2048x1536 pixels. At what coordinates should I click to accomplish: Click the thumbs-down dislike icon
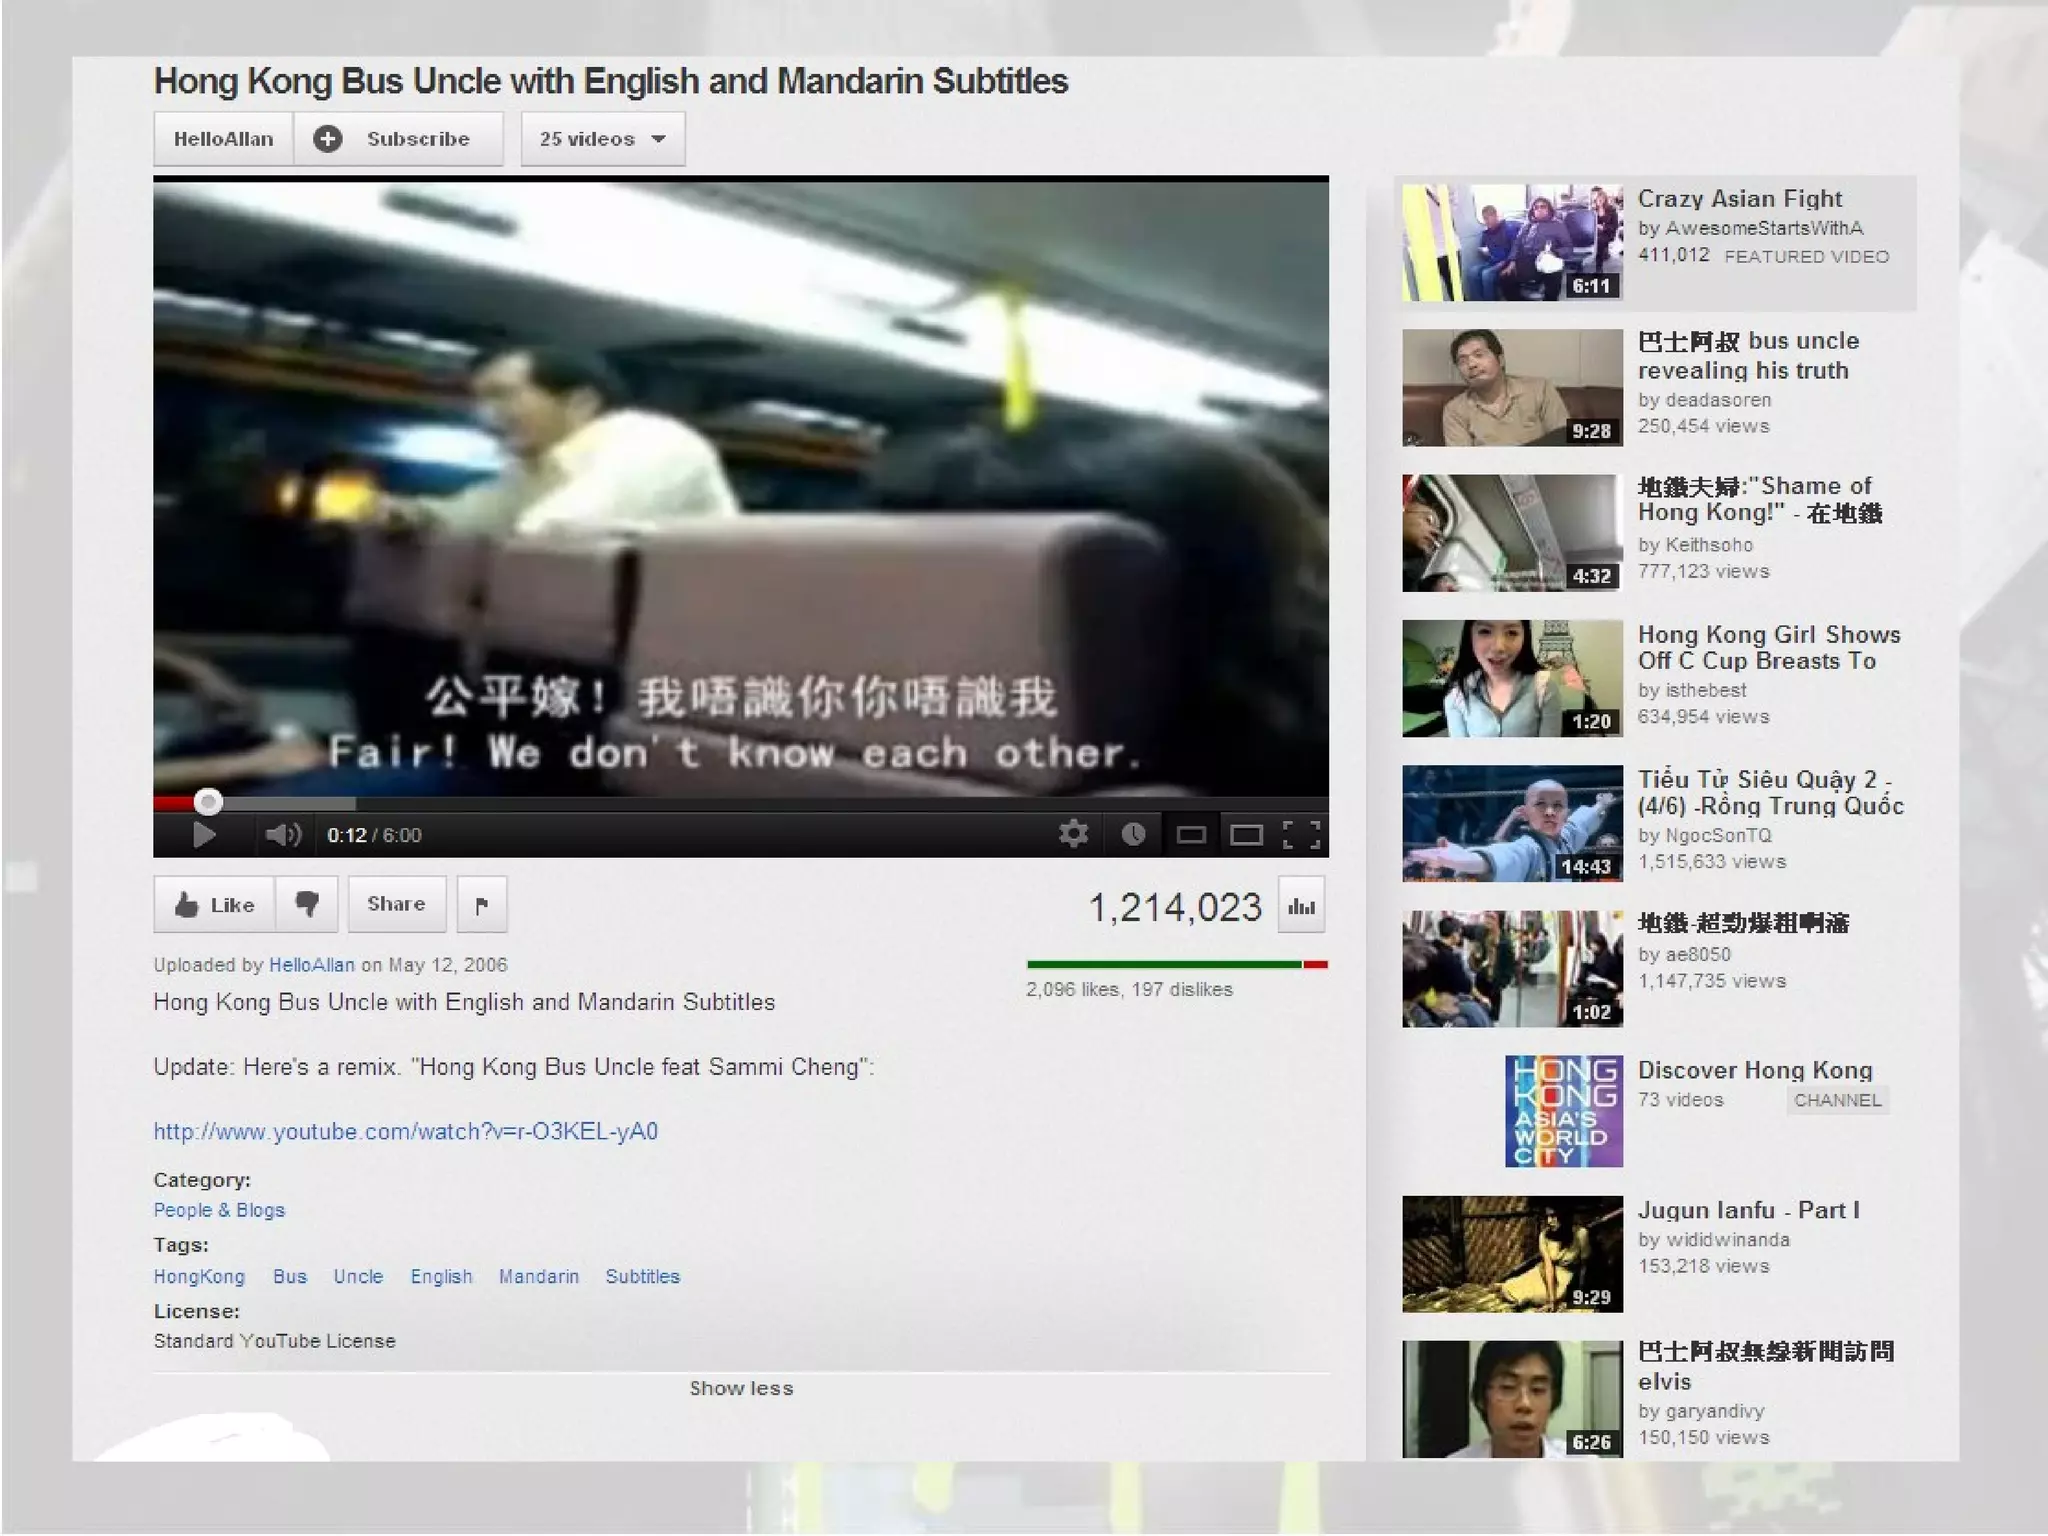tap(307, 904)
